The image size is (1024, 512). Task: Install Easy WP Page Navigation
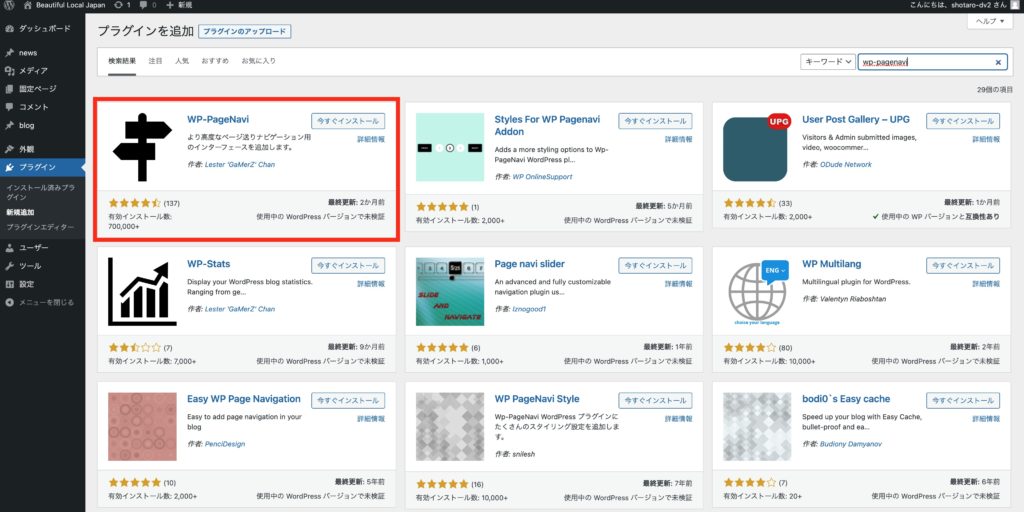(348, 400)
